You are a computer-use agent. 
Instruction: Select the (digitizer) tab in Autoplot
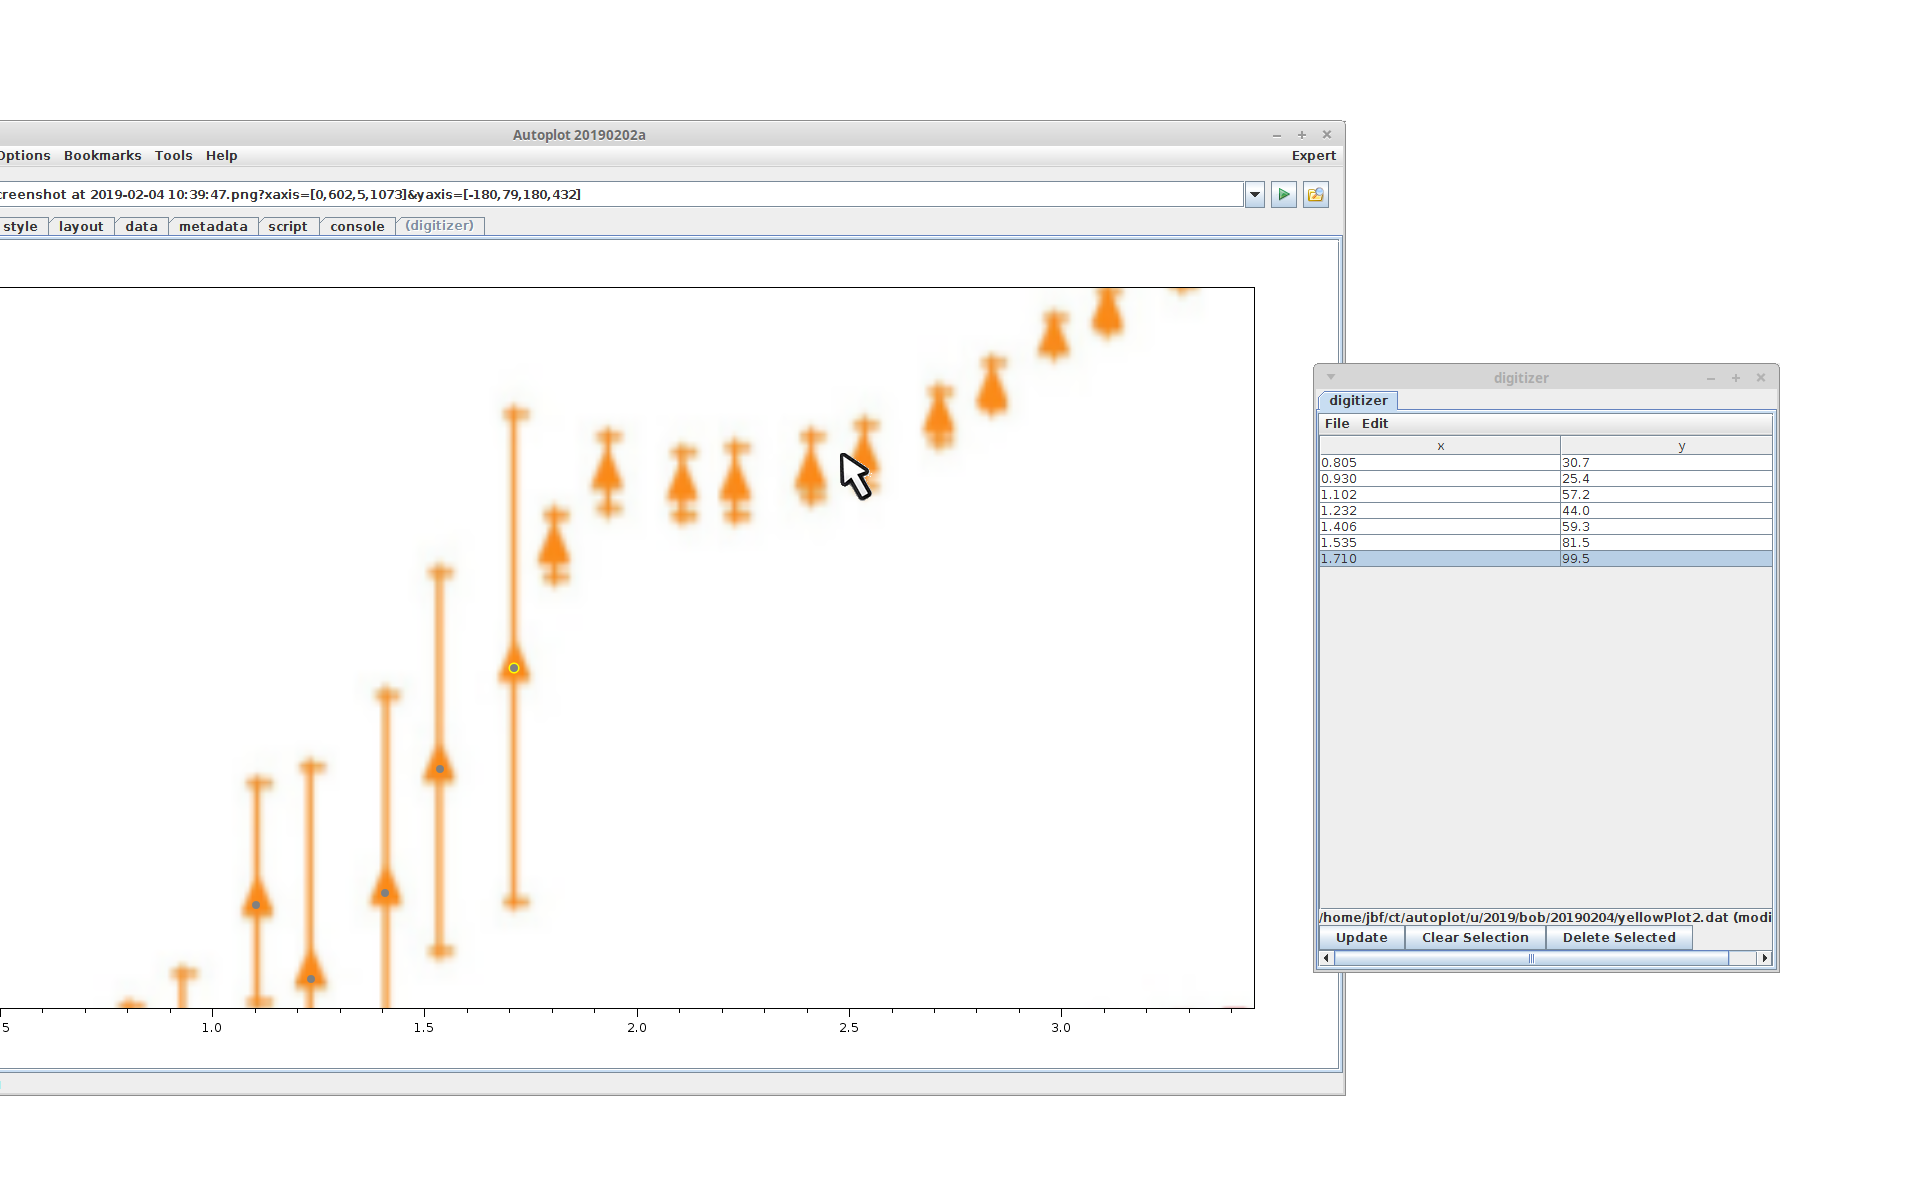tap(440, 226)
